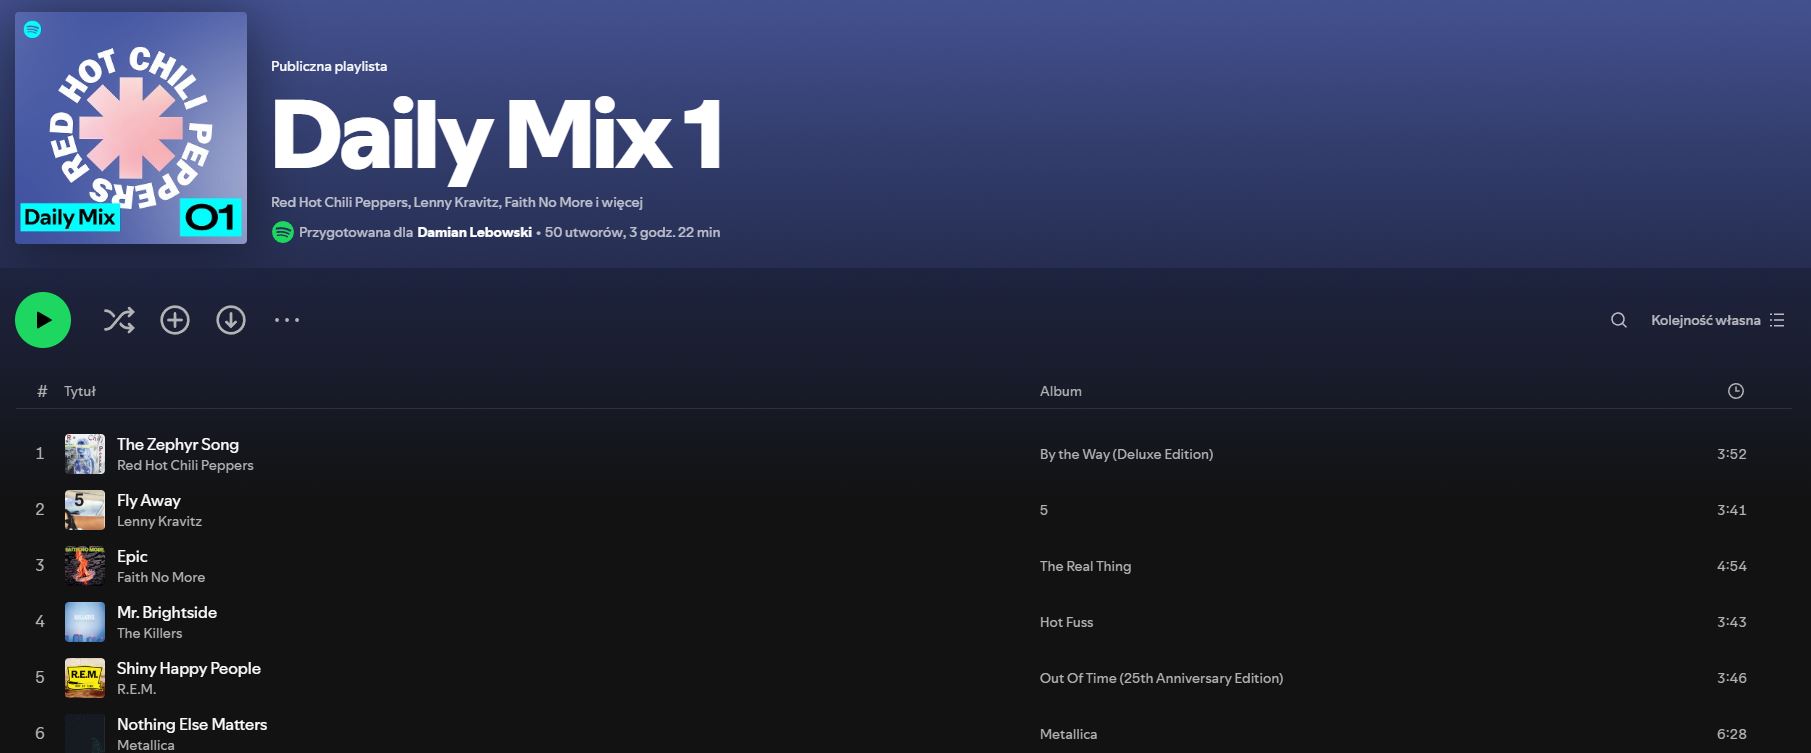Open Kolejność własna sort dropdown
1811x753 pixels.
click(x=1717, y=320)
